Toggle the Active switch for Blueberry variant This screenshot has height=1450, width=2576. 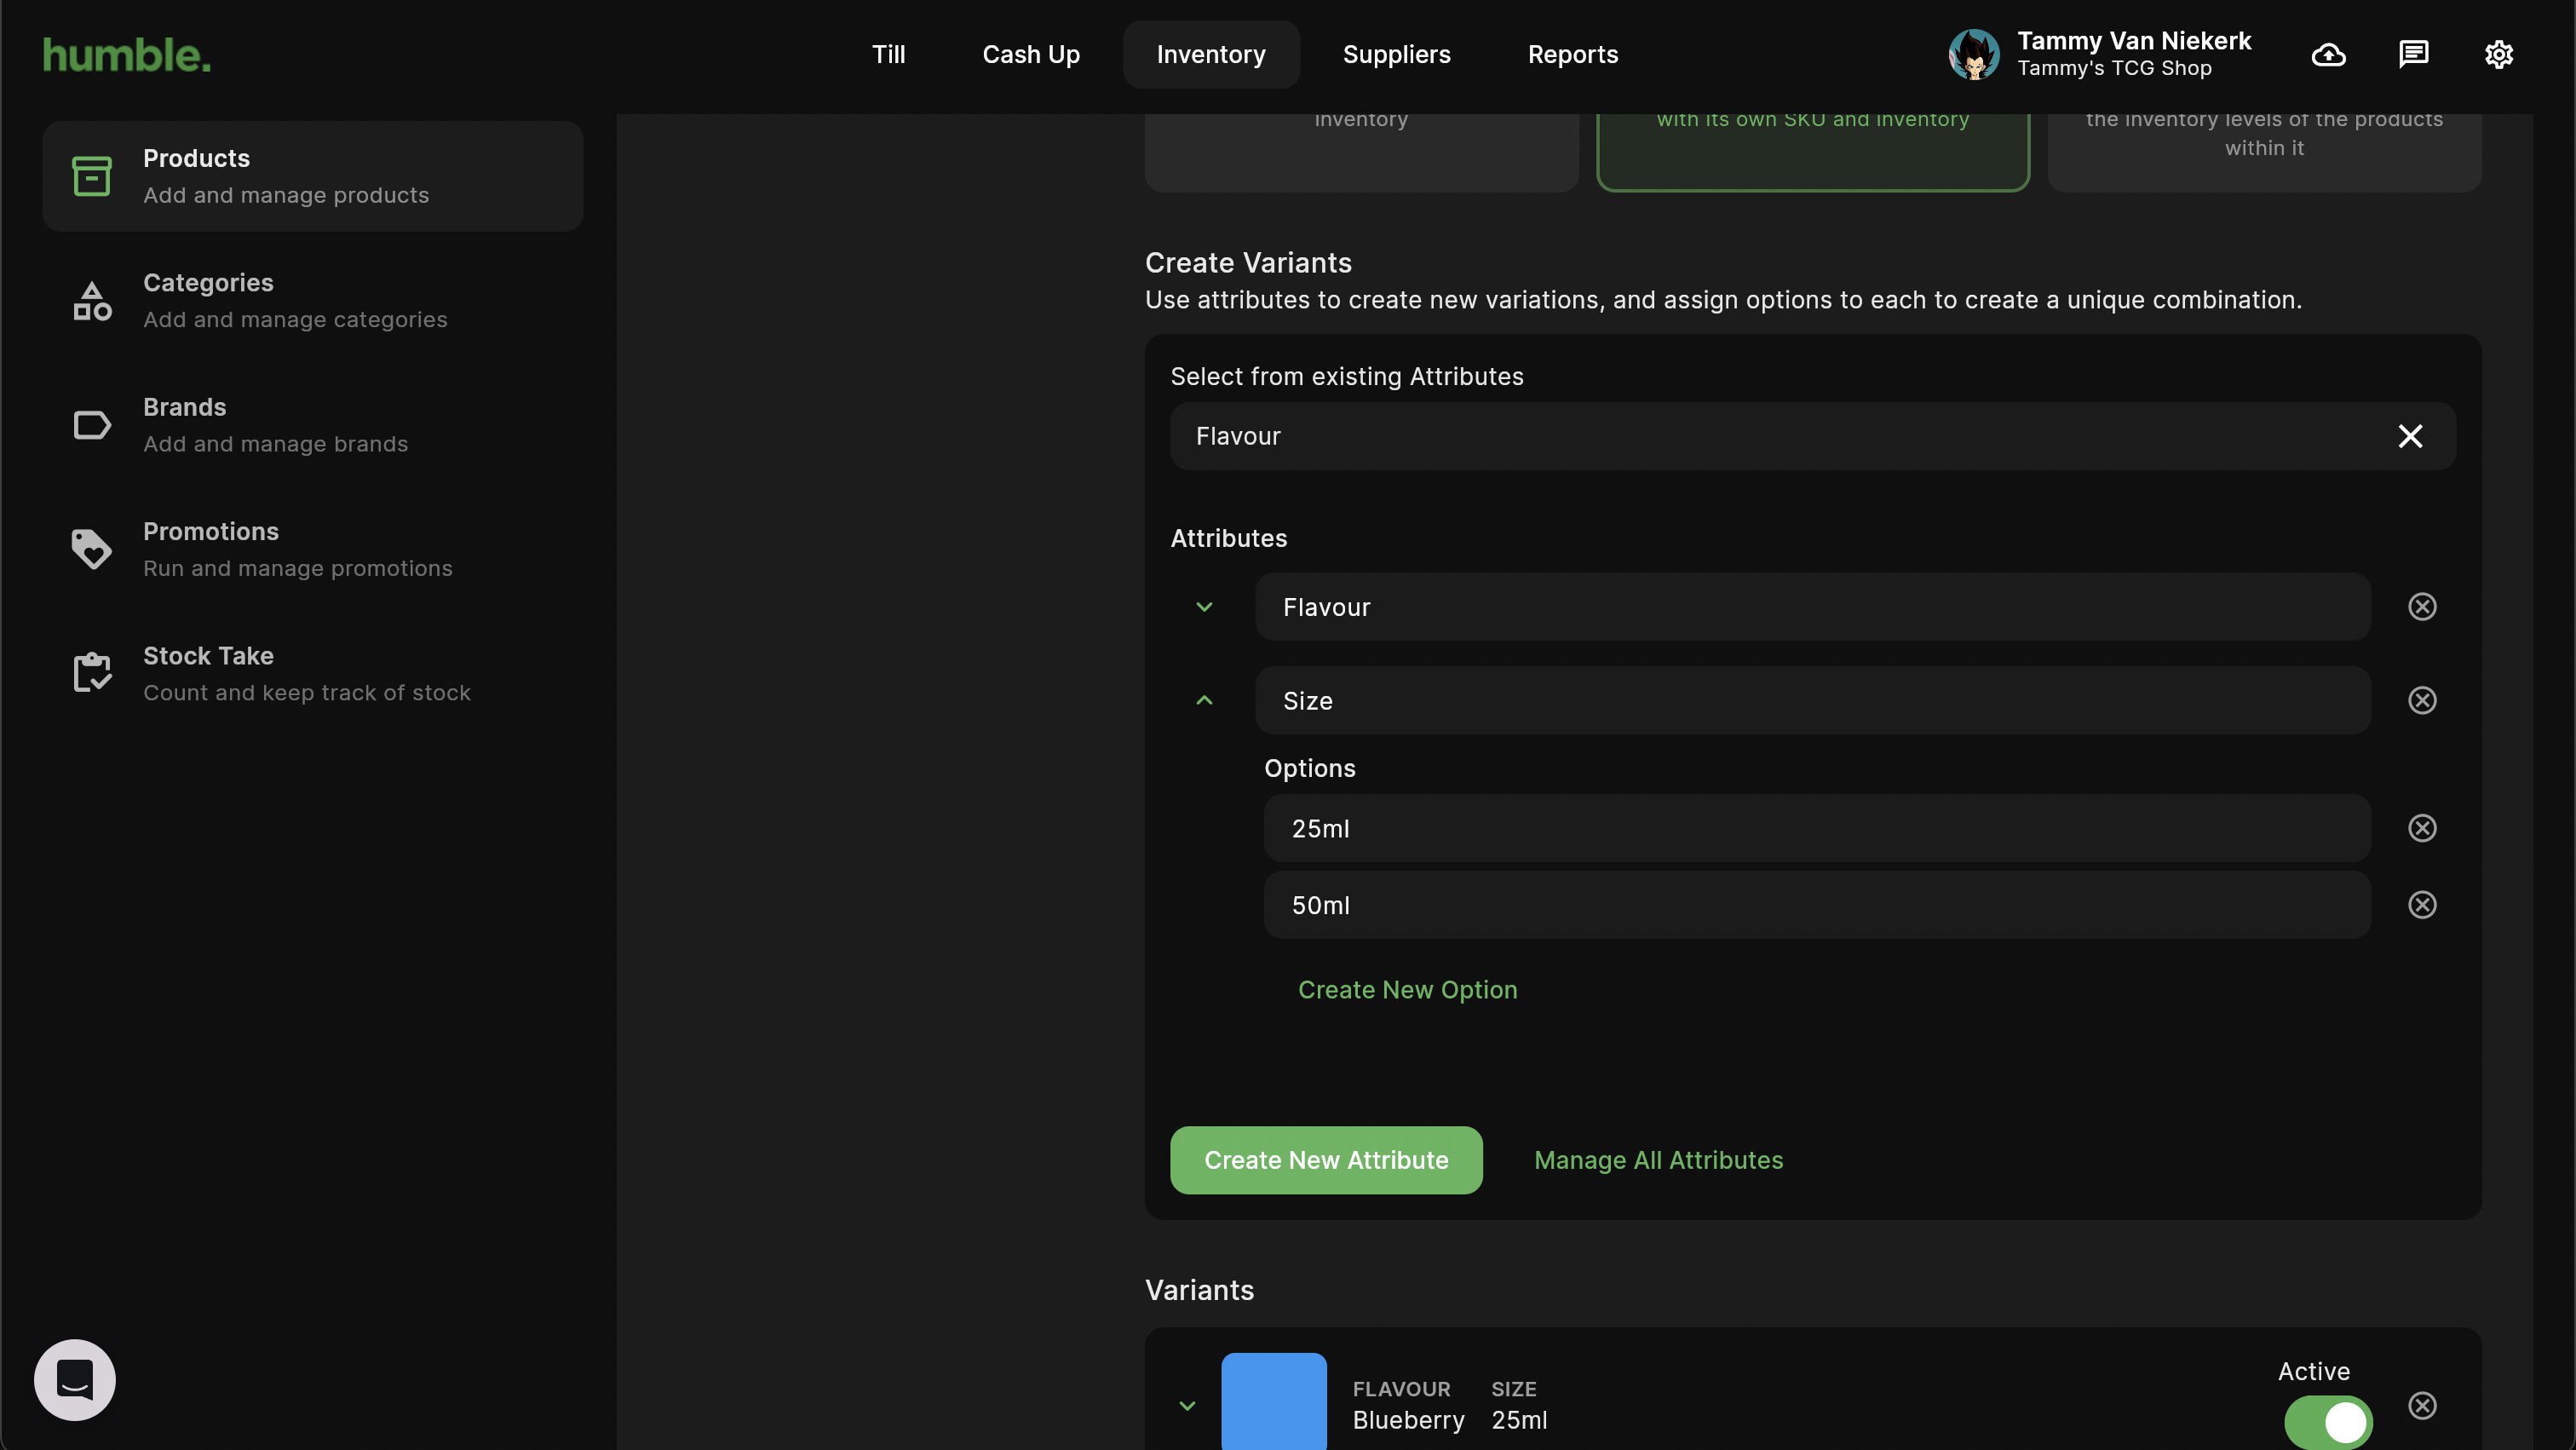(x=2327, y=1421)
